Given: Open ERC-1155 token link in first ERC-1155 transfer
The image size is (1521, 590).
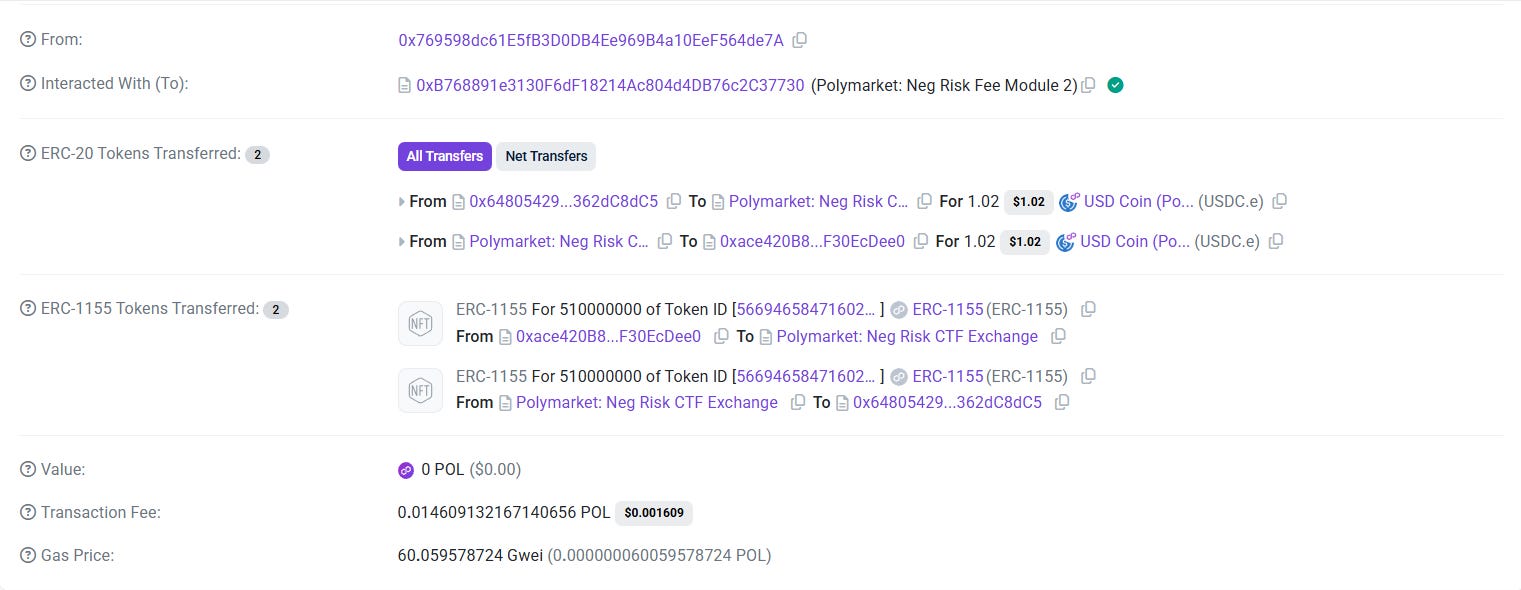Looking at the screenshot, I should coord(948,309).
